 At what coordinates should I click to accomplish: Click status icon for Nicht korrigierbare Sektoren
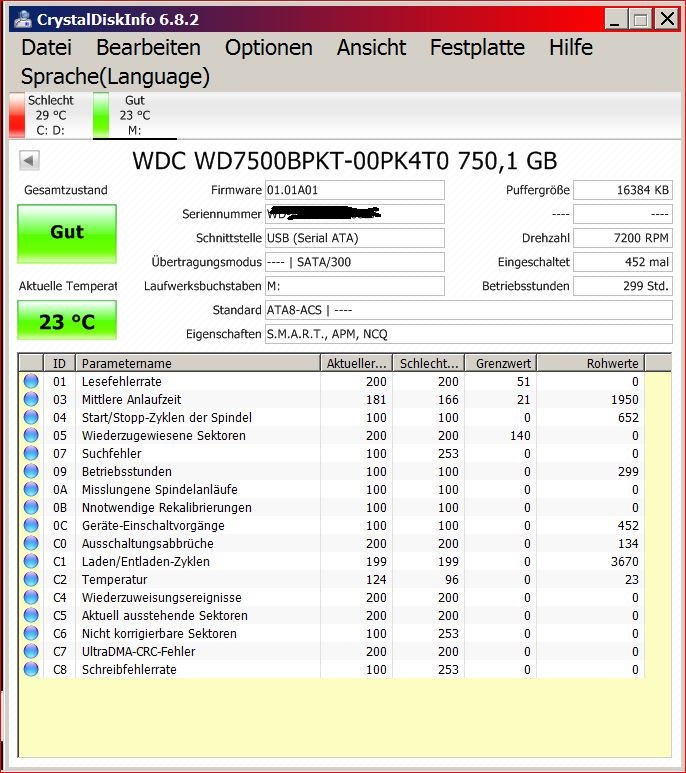[x=31, y=633]
